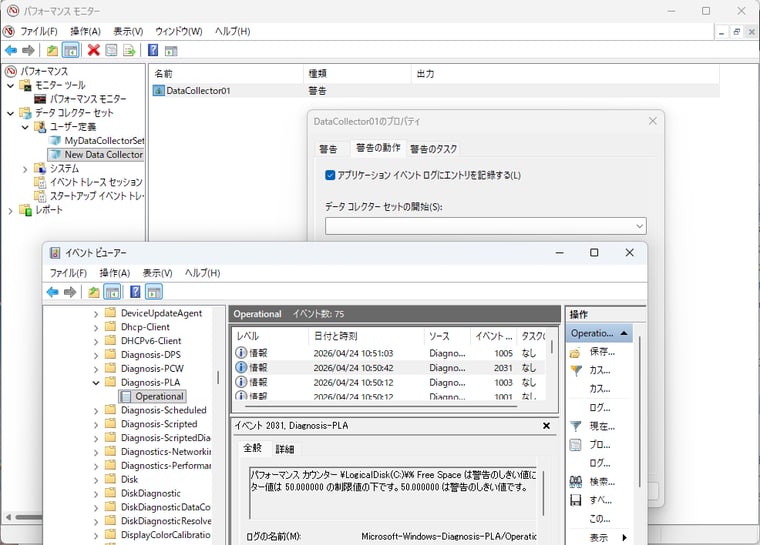The image size is (760, 545).
Task: Sort events by the 日付と時刻 column header
Action: tap(366, 336)
